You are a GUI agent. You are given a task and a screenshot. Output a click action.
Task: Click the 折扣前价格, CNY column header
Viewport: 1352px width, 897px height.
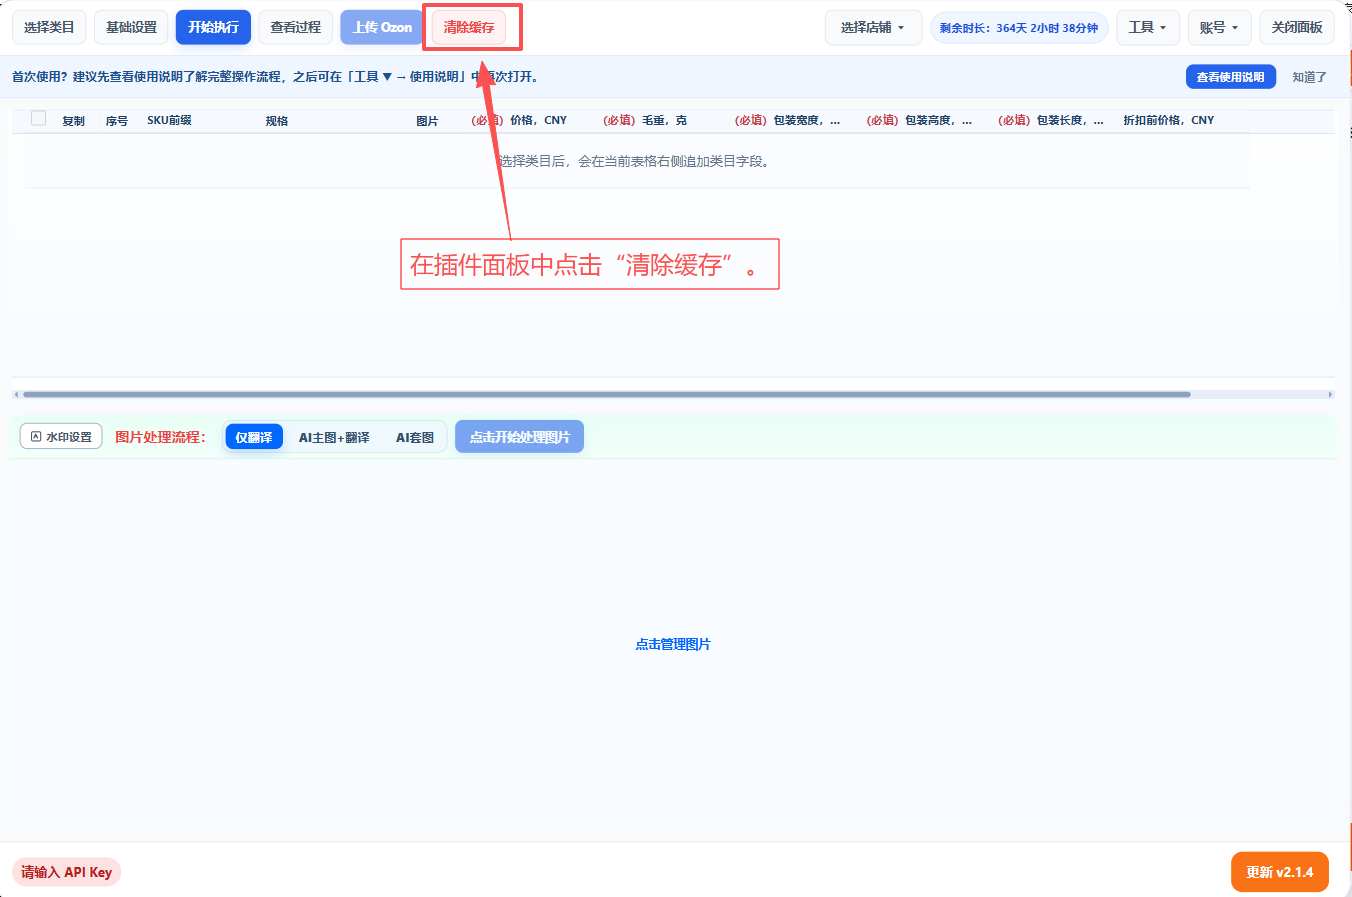[x=1168, y=120]
